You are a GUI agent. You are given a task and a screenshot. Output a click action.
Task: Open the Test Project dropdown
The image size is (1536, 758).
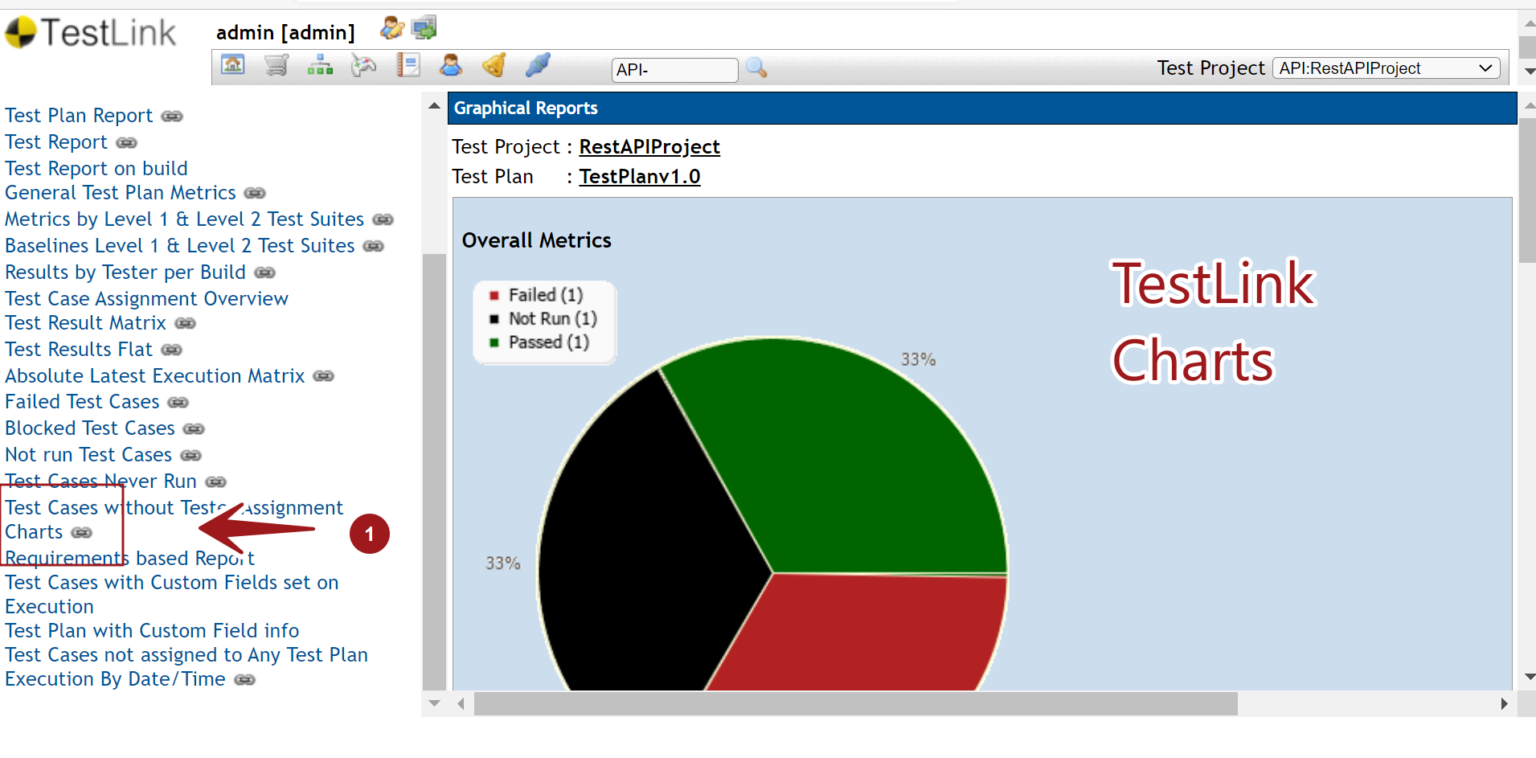coord(1386,68)
